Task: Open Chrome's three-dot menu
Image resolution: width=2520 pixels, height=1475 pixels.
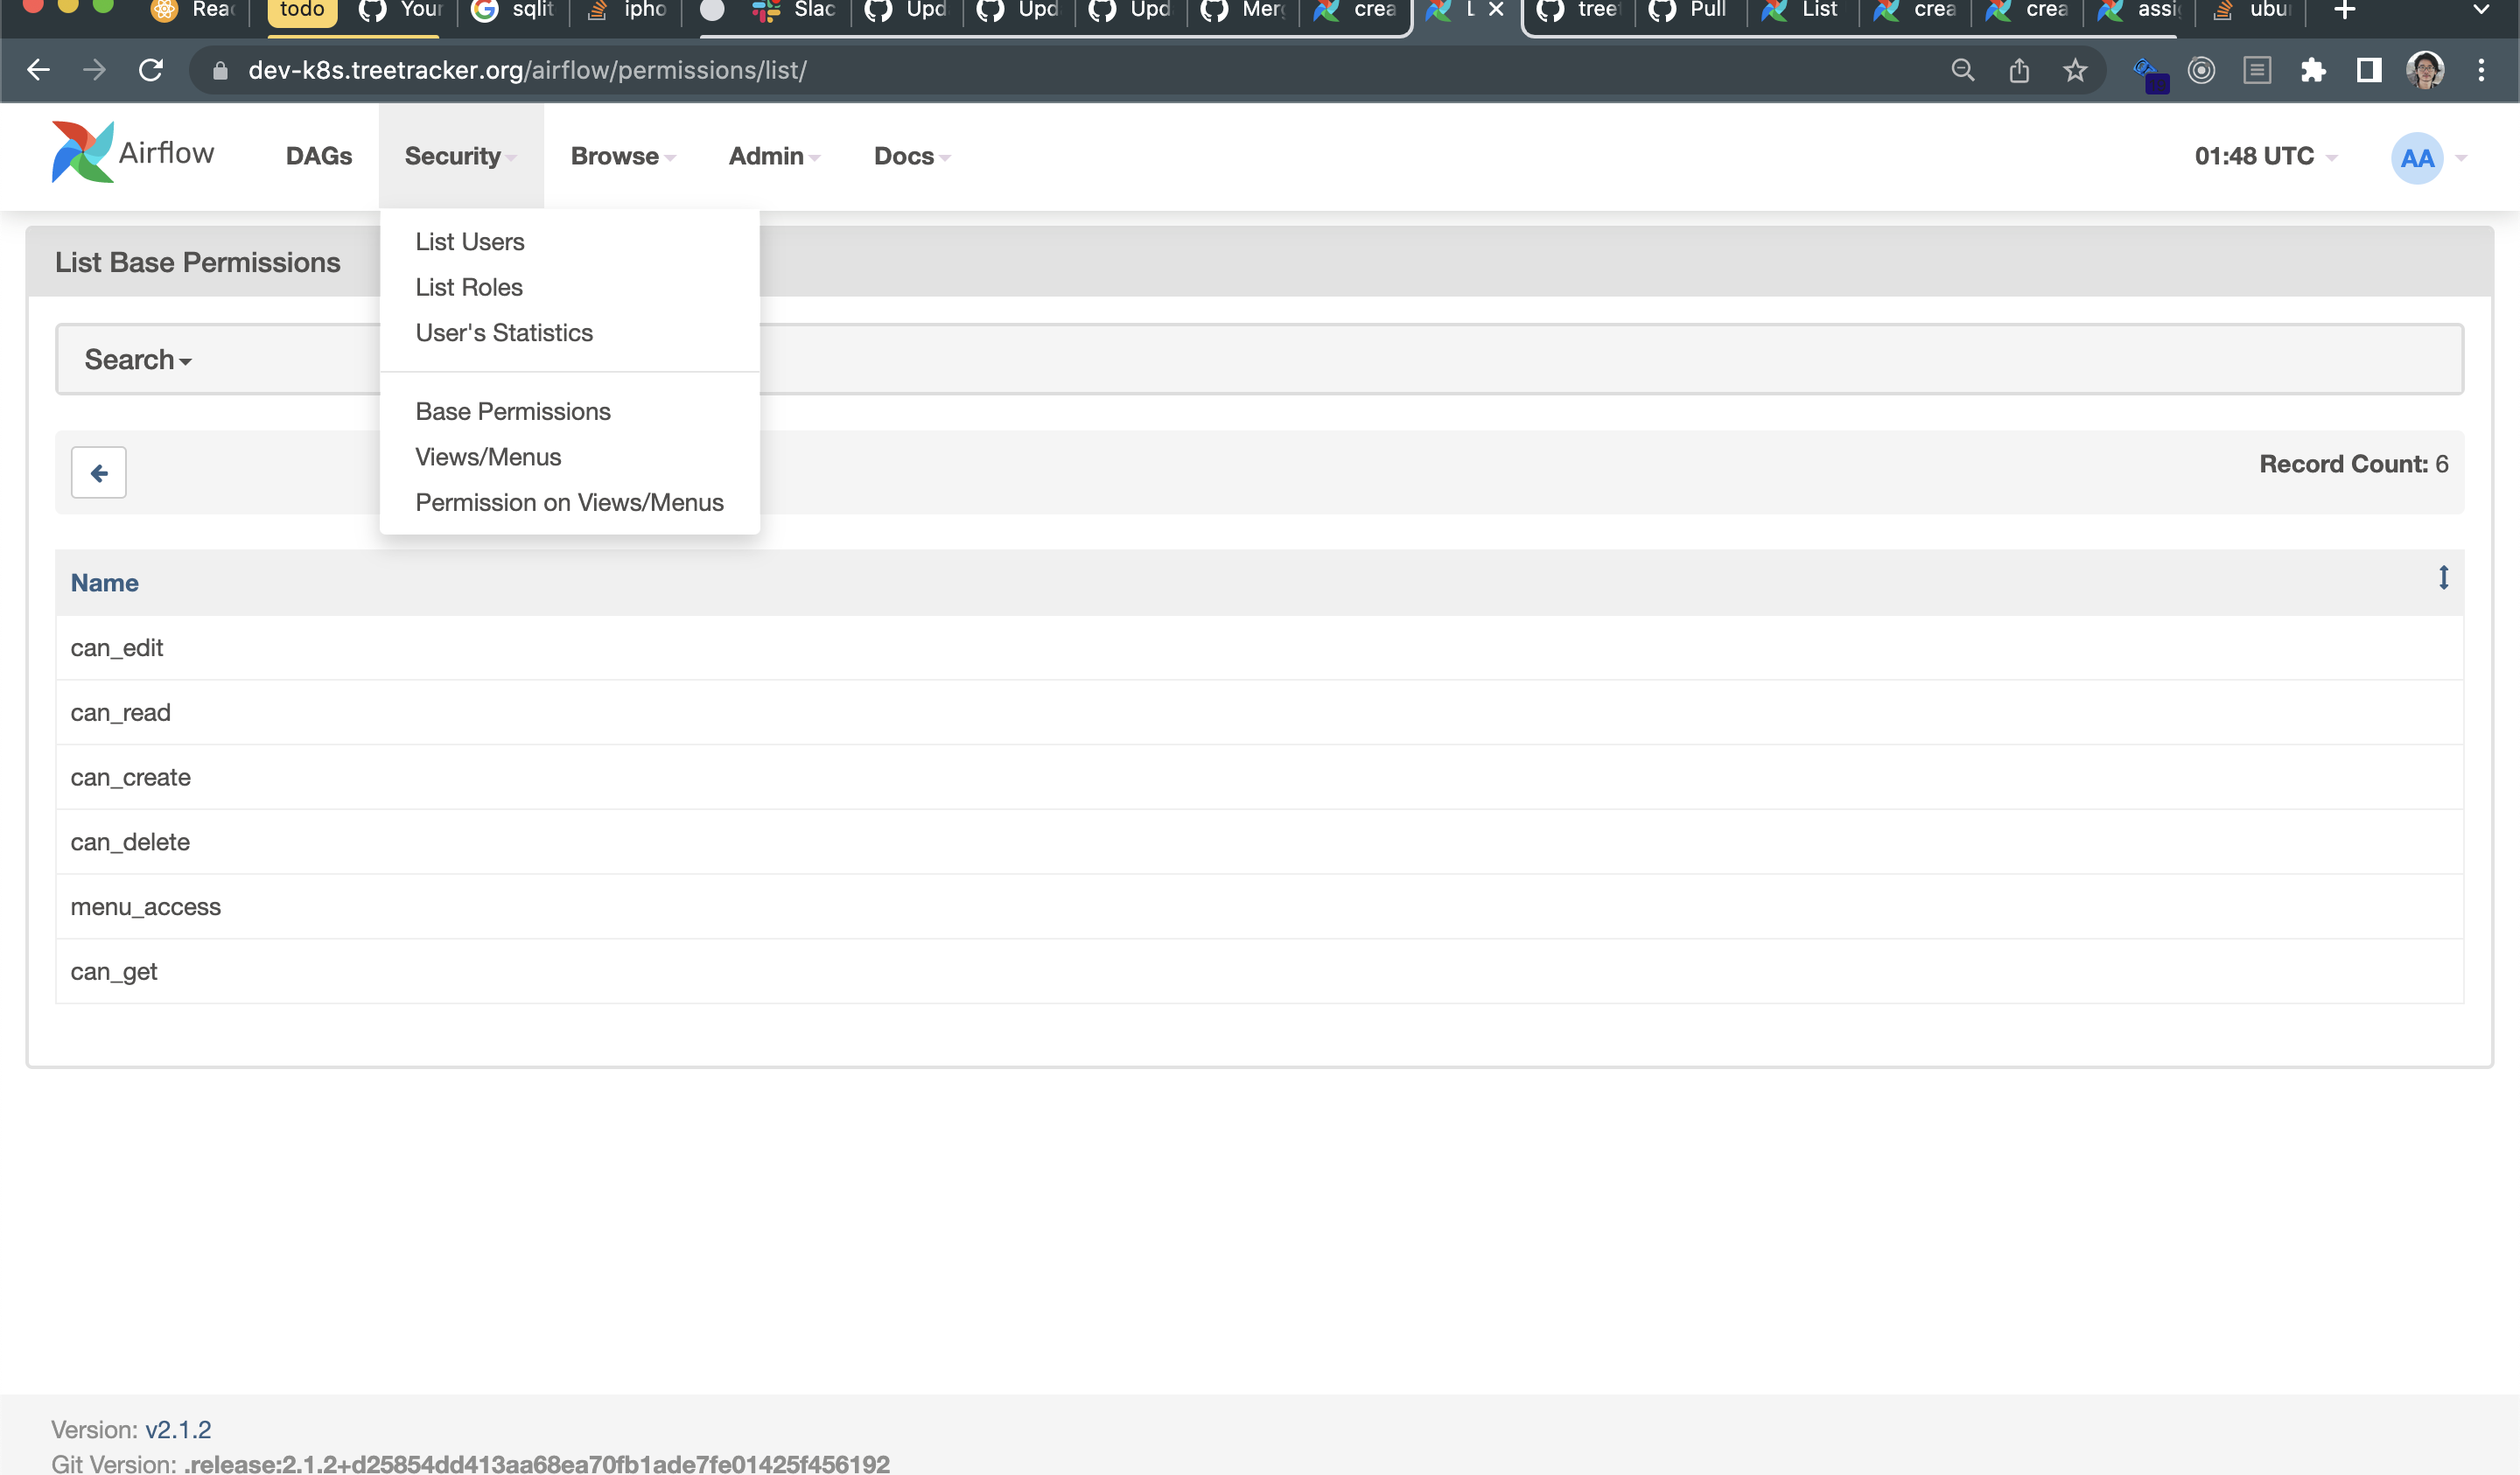Action: (2482, 70)
